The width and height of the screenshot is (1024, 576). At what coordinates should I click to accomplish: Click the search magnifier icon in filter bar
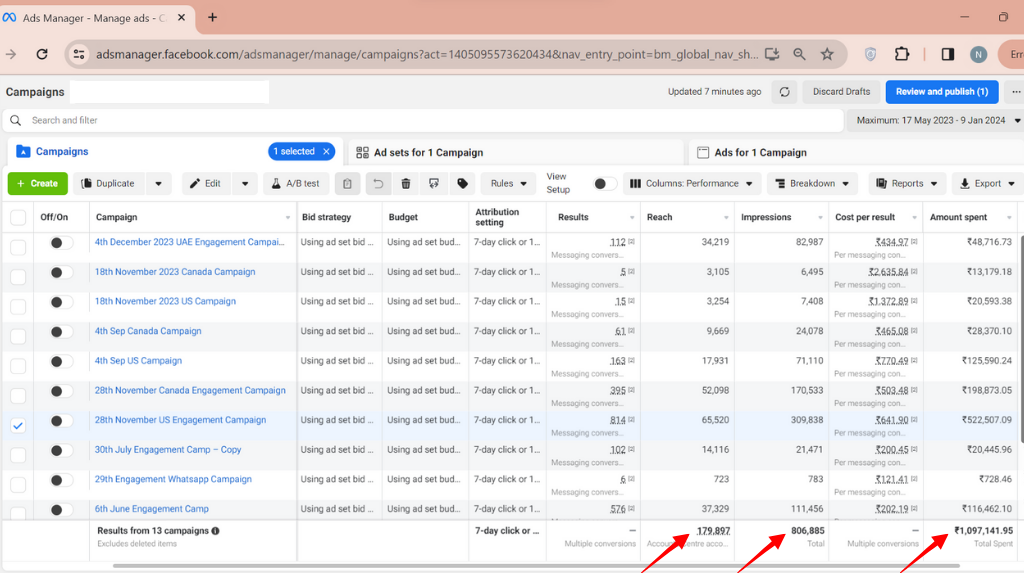click(16, 120)
